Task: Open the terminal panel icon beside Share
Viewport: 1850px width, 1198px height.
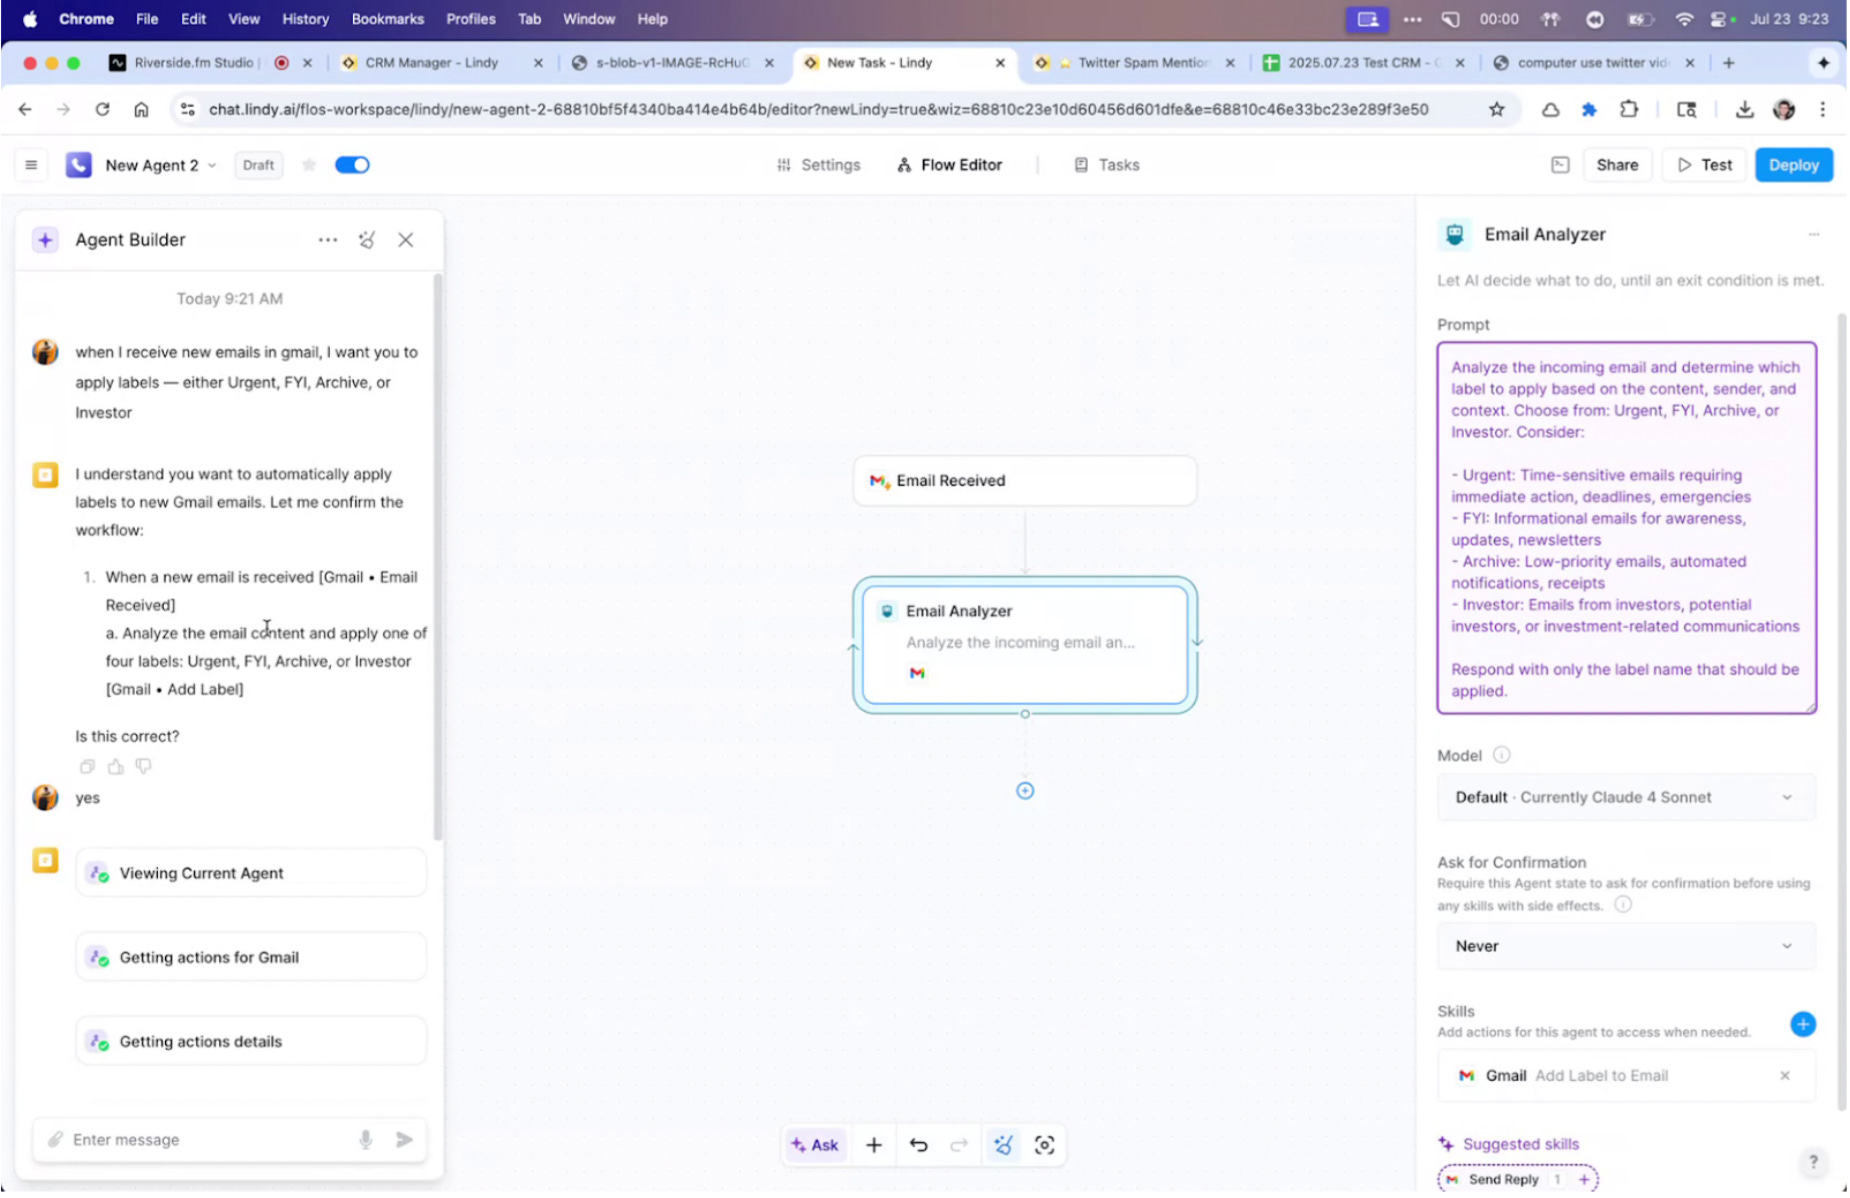Action: point(1560,165)
